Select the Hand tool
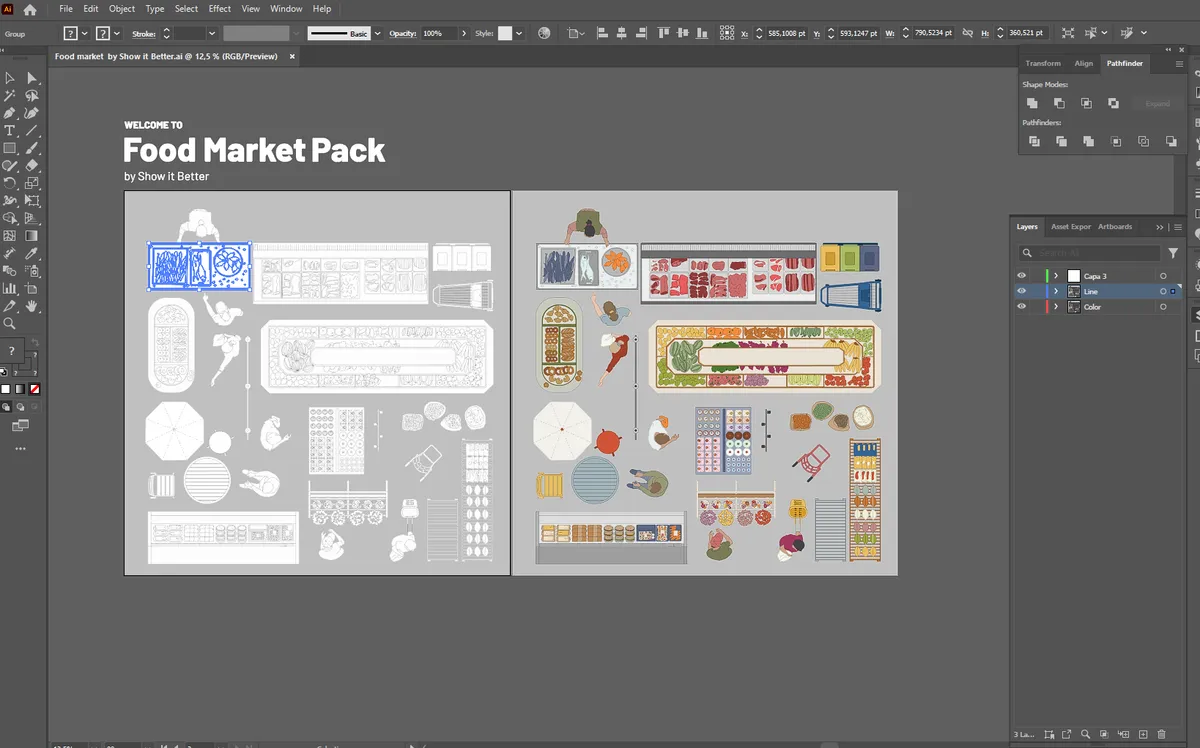This screenshot has width=1200, height=748. tap(32, 306)
